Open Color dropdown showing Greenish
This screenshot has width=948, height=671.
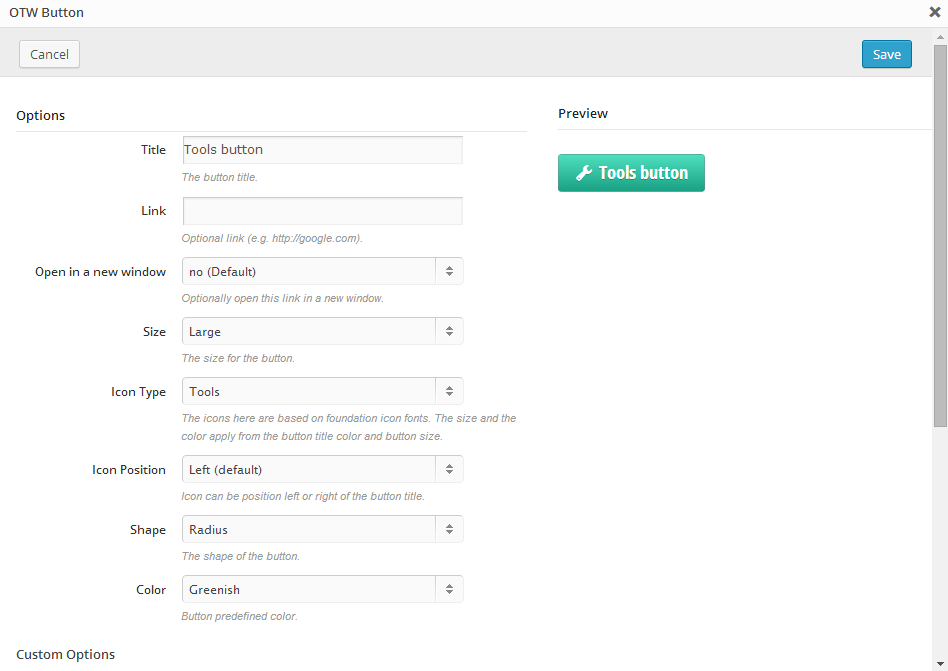tap(323, 589)
